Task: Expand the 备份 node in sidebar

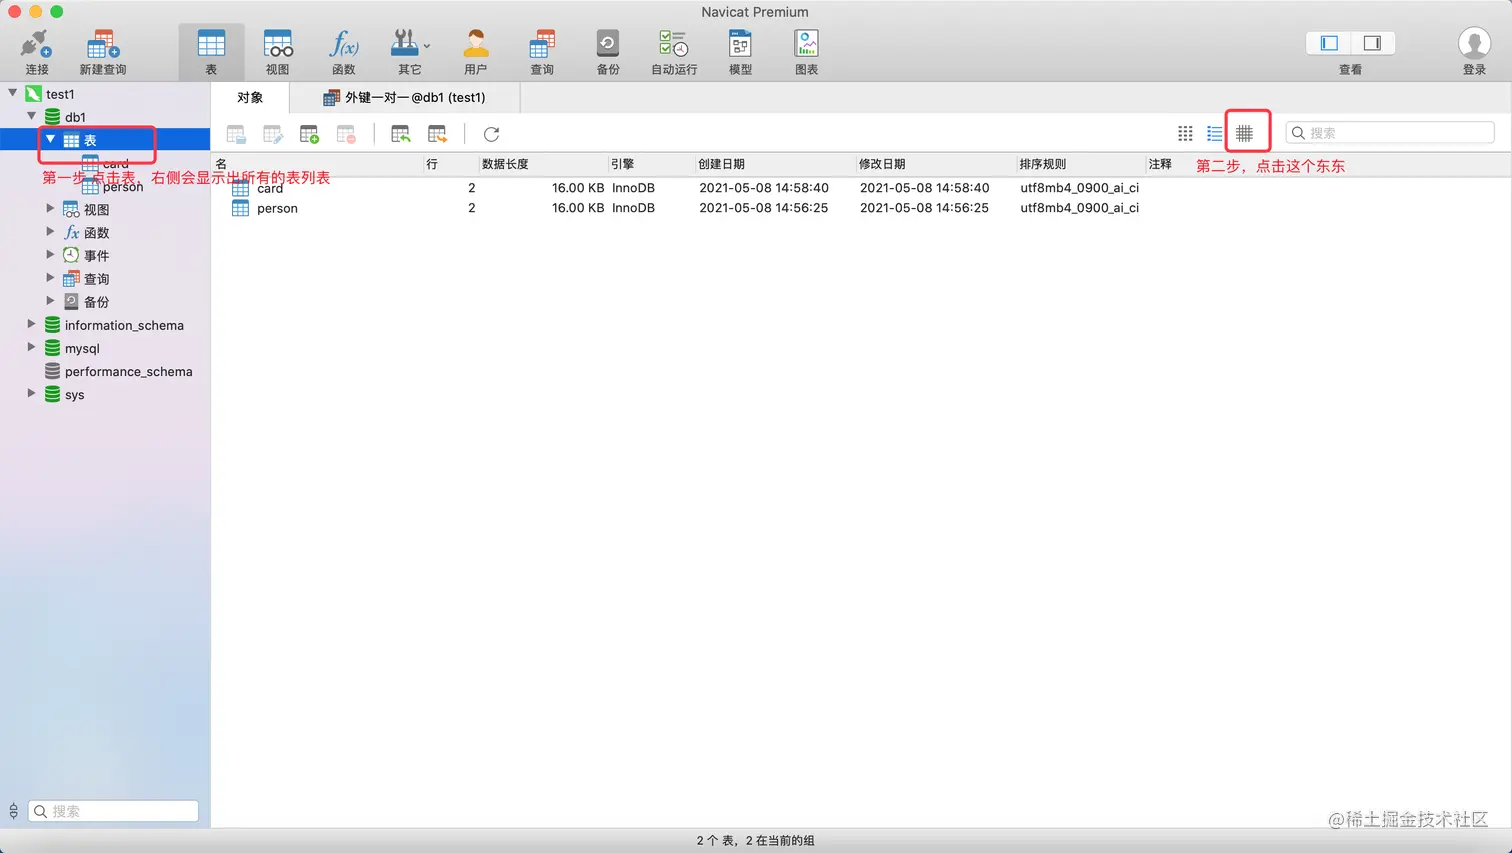Action: (x=50, y=300)
